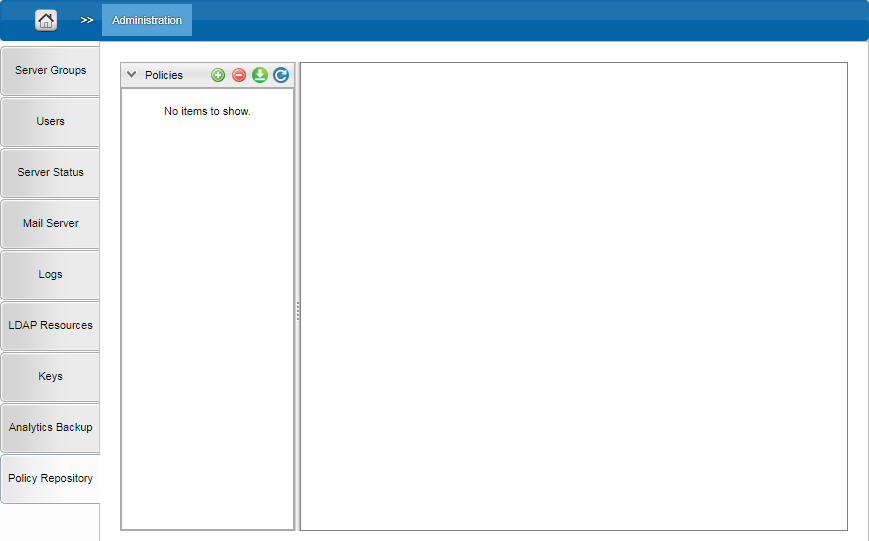View the Server Status tab

pos(50,172)
